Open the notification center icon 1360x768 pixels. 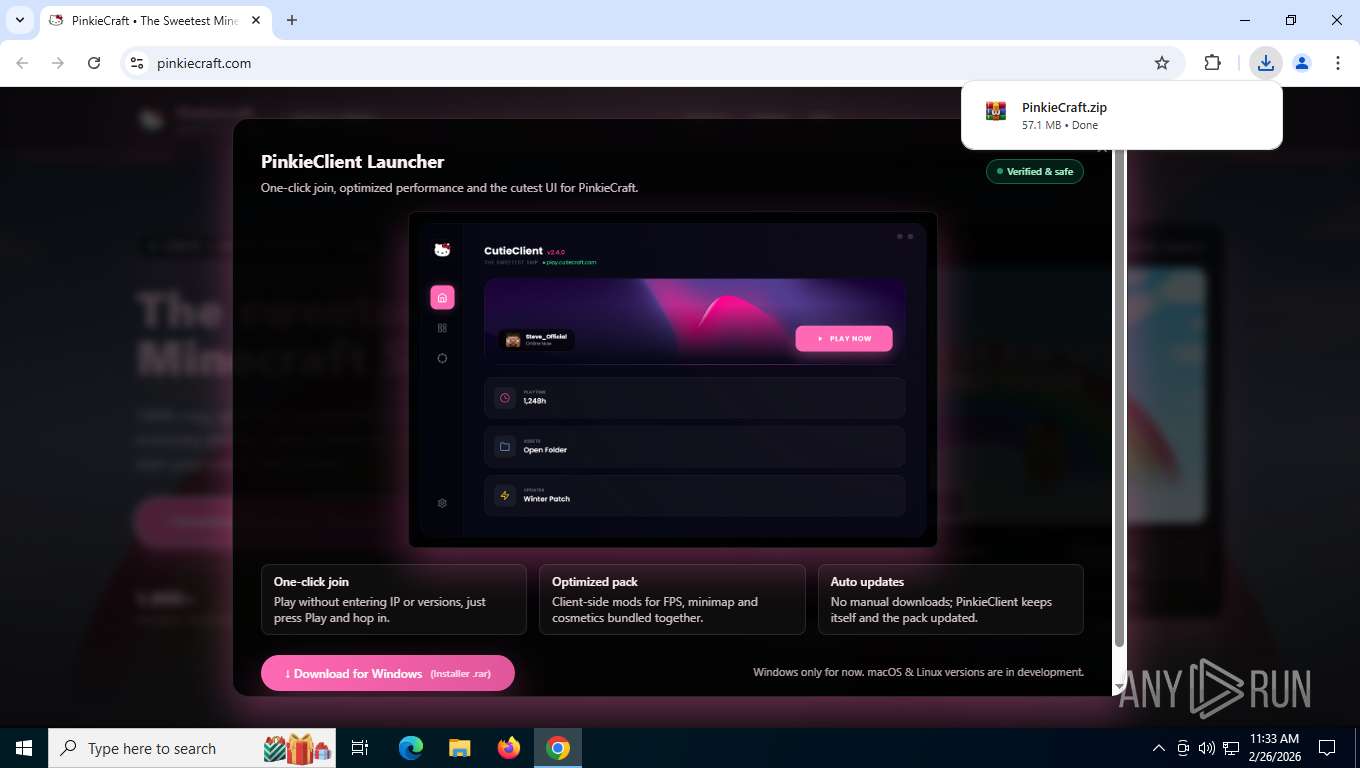pos(1327,748)
